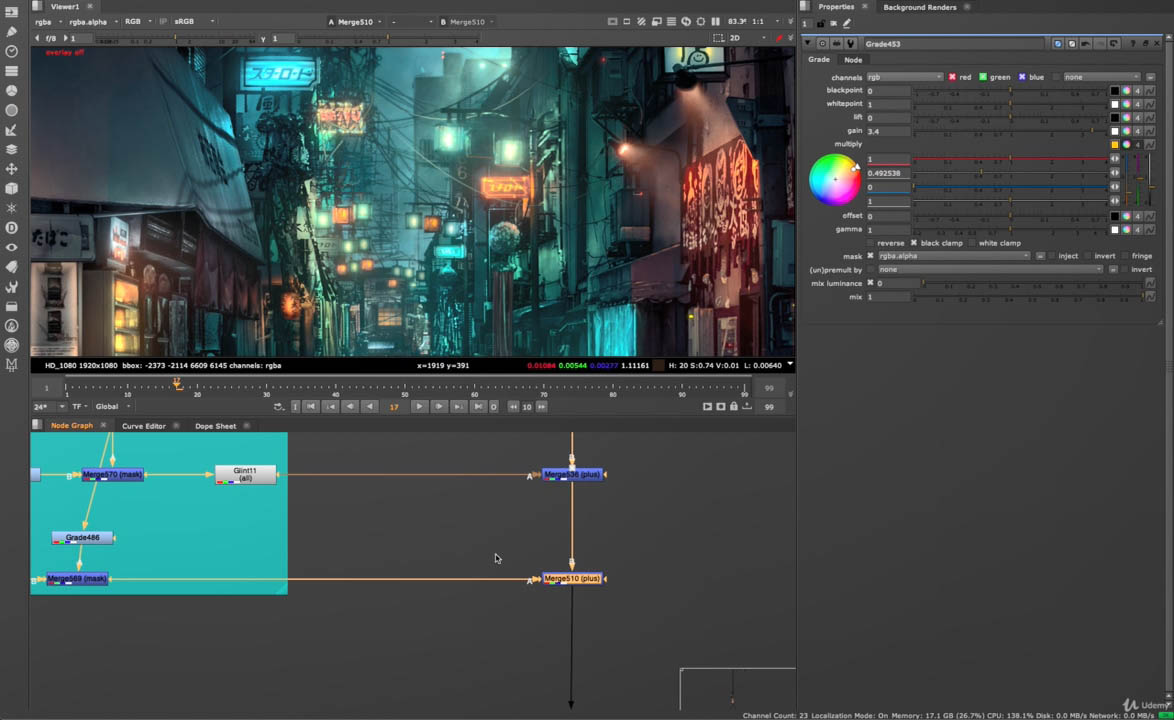Open color wheel picker for blackpoint

pyautogui.click(x=1126, y=91)
